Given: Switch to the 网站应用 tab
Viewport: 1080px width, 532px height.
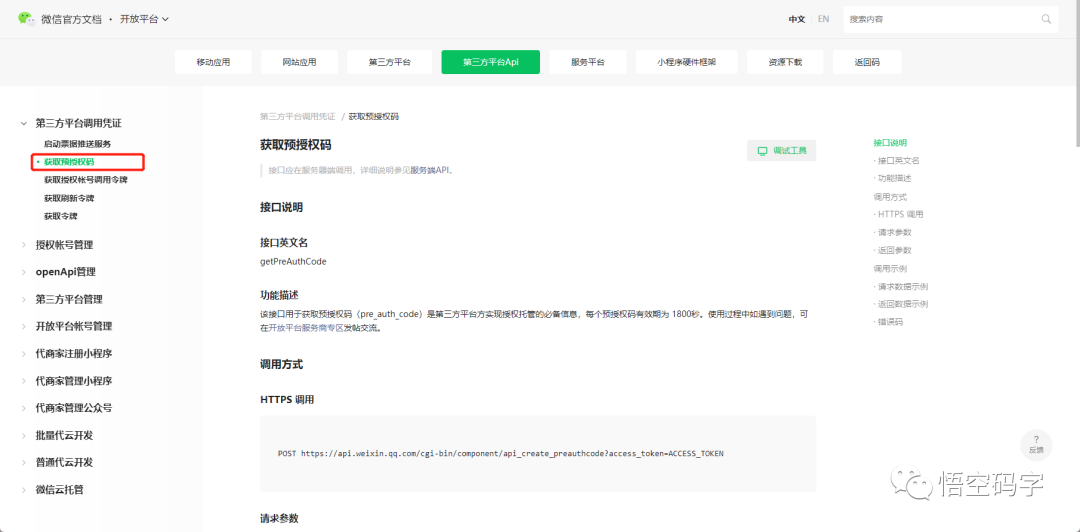Looking at the screenshot, I should pyautogui.click(x=300, y=62).
